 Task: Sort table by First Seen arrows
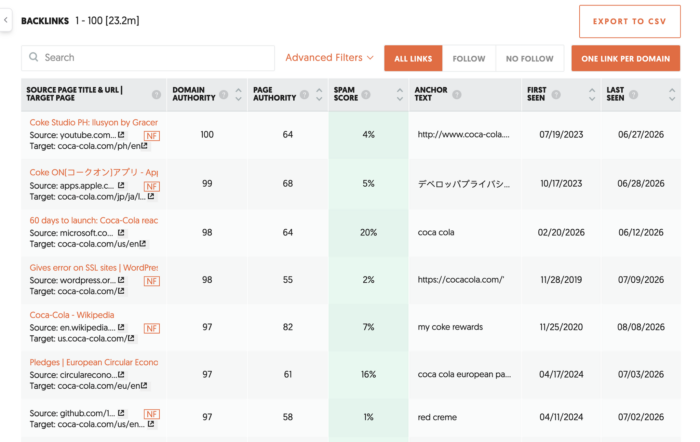tap(592, 94)
